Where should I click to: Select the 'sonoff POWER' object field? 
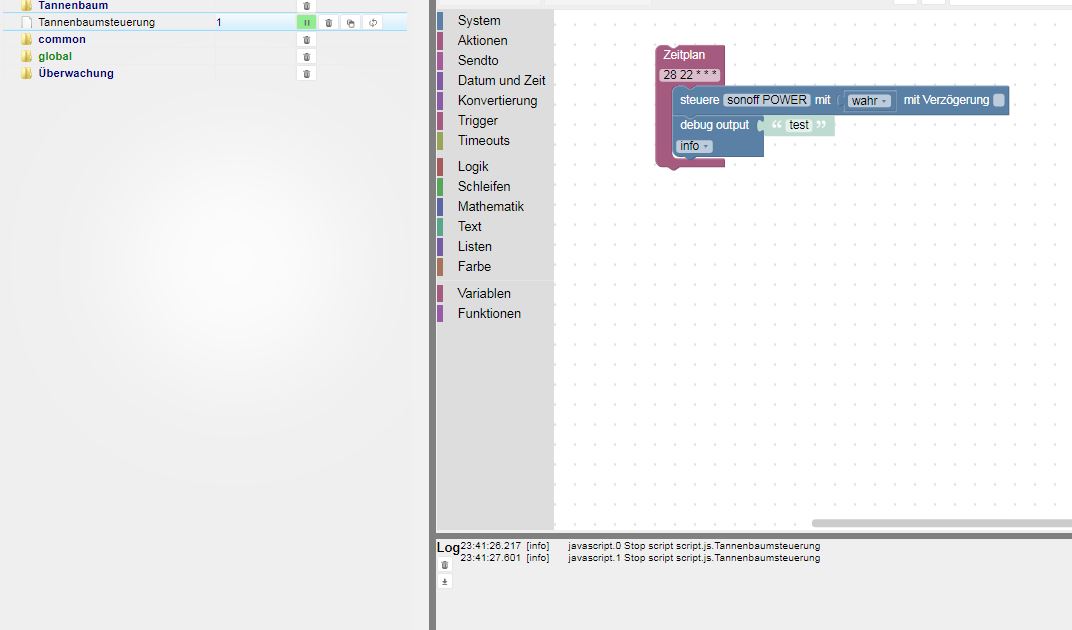coord(766,100)
